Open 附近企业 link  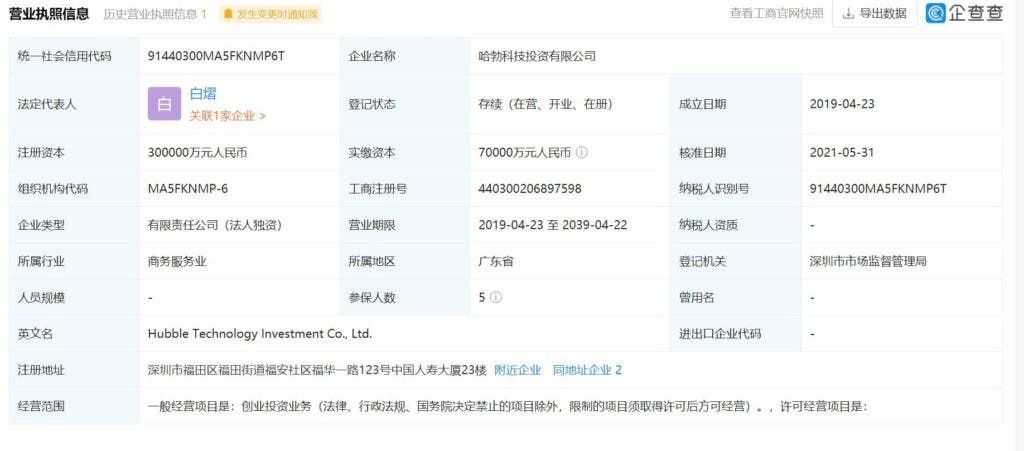point(517,370)
